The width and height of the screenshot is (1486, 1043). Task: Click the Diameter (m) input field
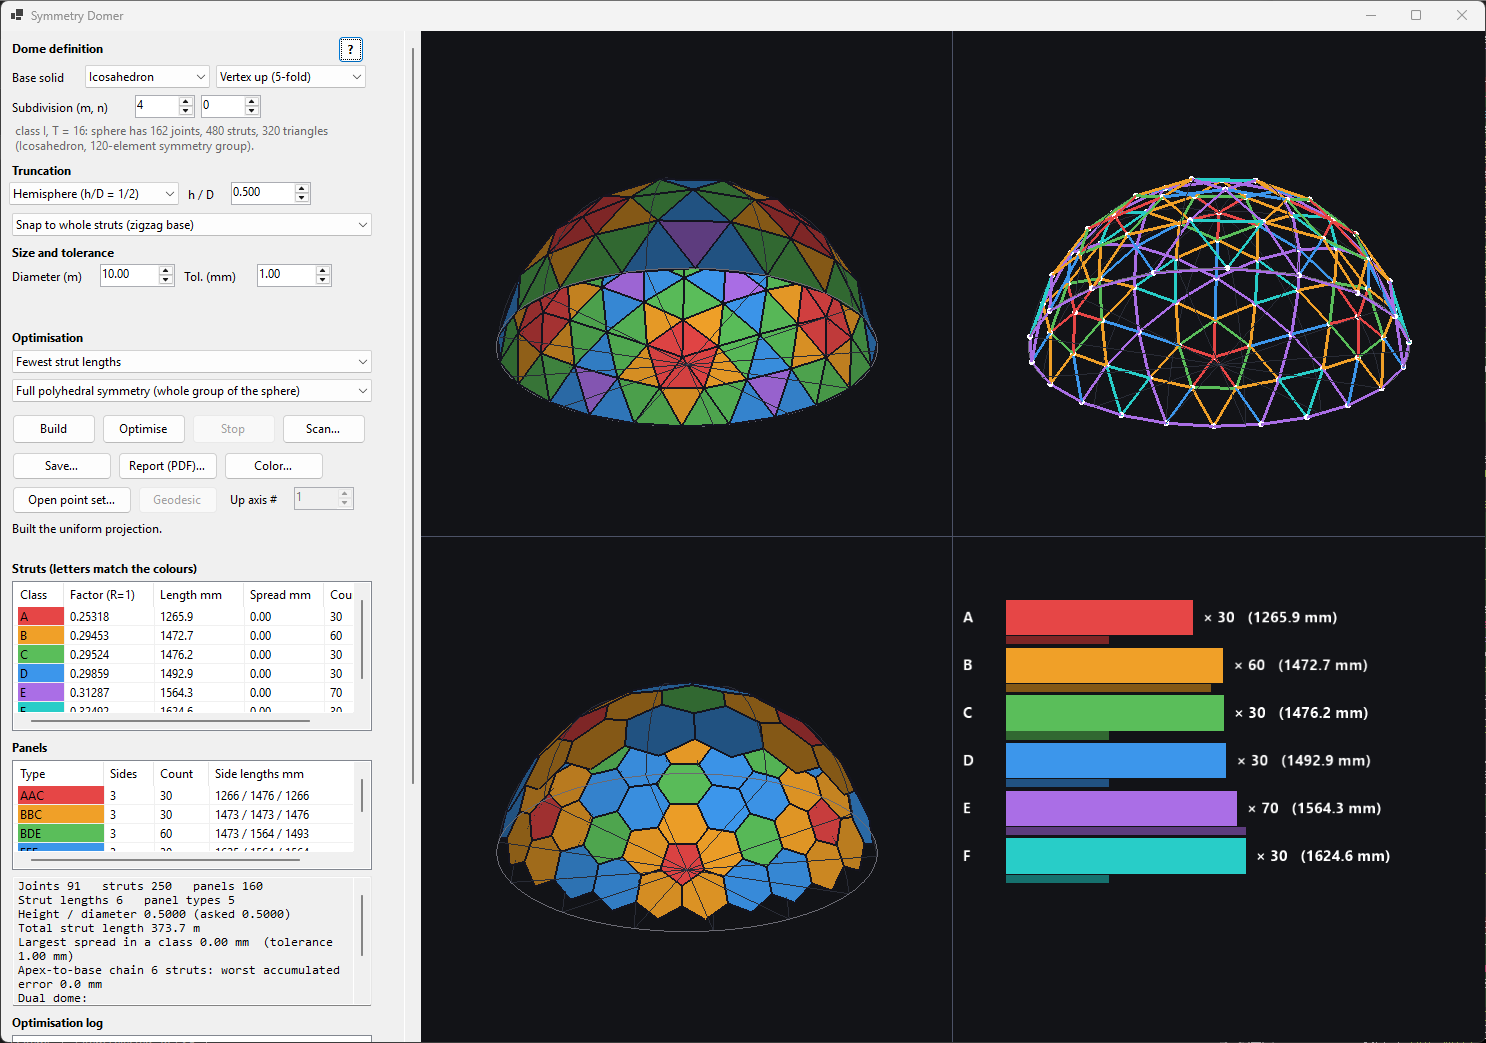click(130, 275)
